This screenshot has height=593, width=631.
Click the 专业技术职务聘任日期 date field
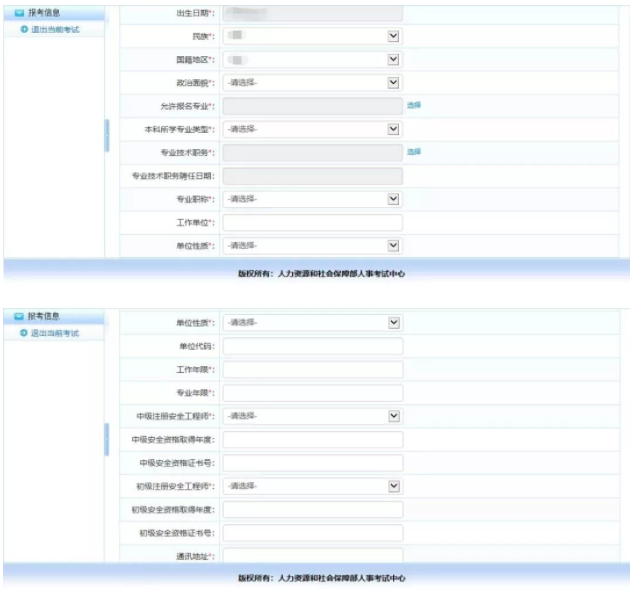(312, 176)
